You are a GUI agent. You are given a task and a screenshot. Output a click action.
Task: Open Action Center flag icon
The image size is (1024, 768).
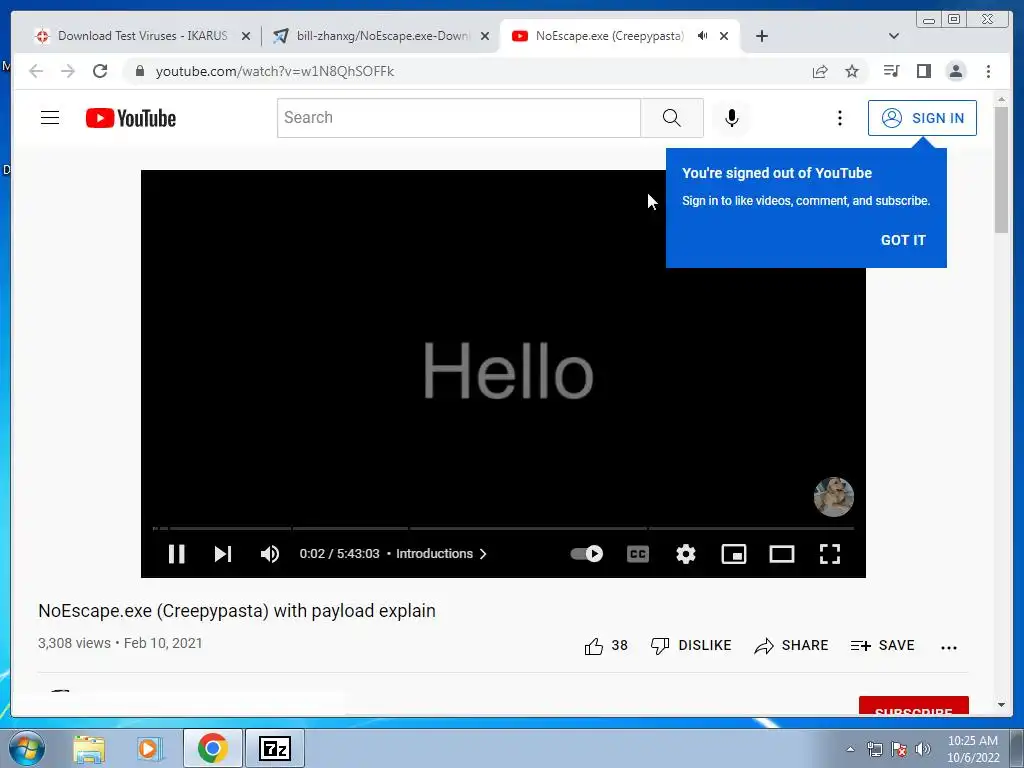[x=899, y=749]
